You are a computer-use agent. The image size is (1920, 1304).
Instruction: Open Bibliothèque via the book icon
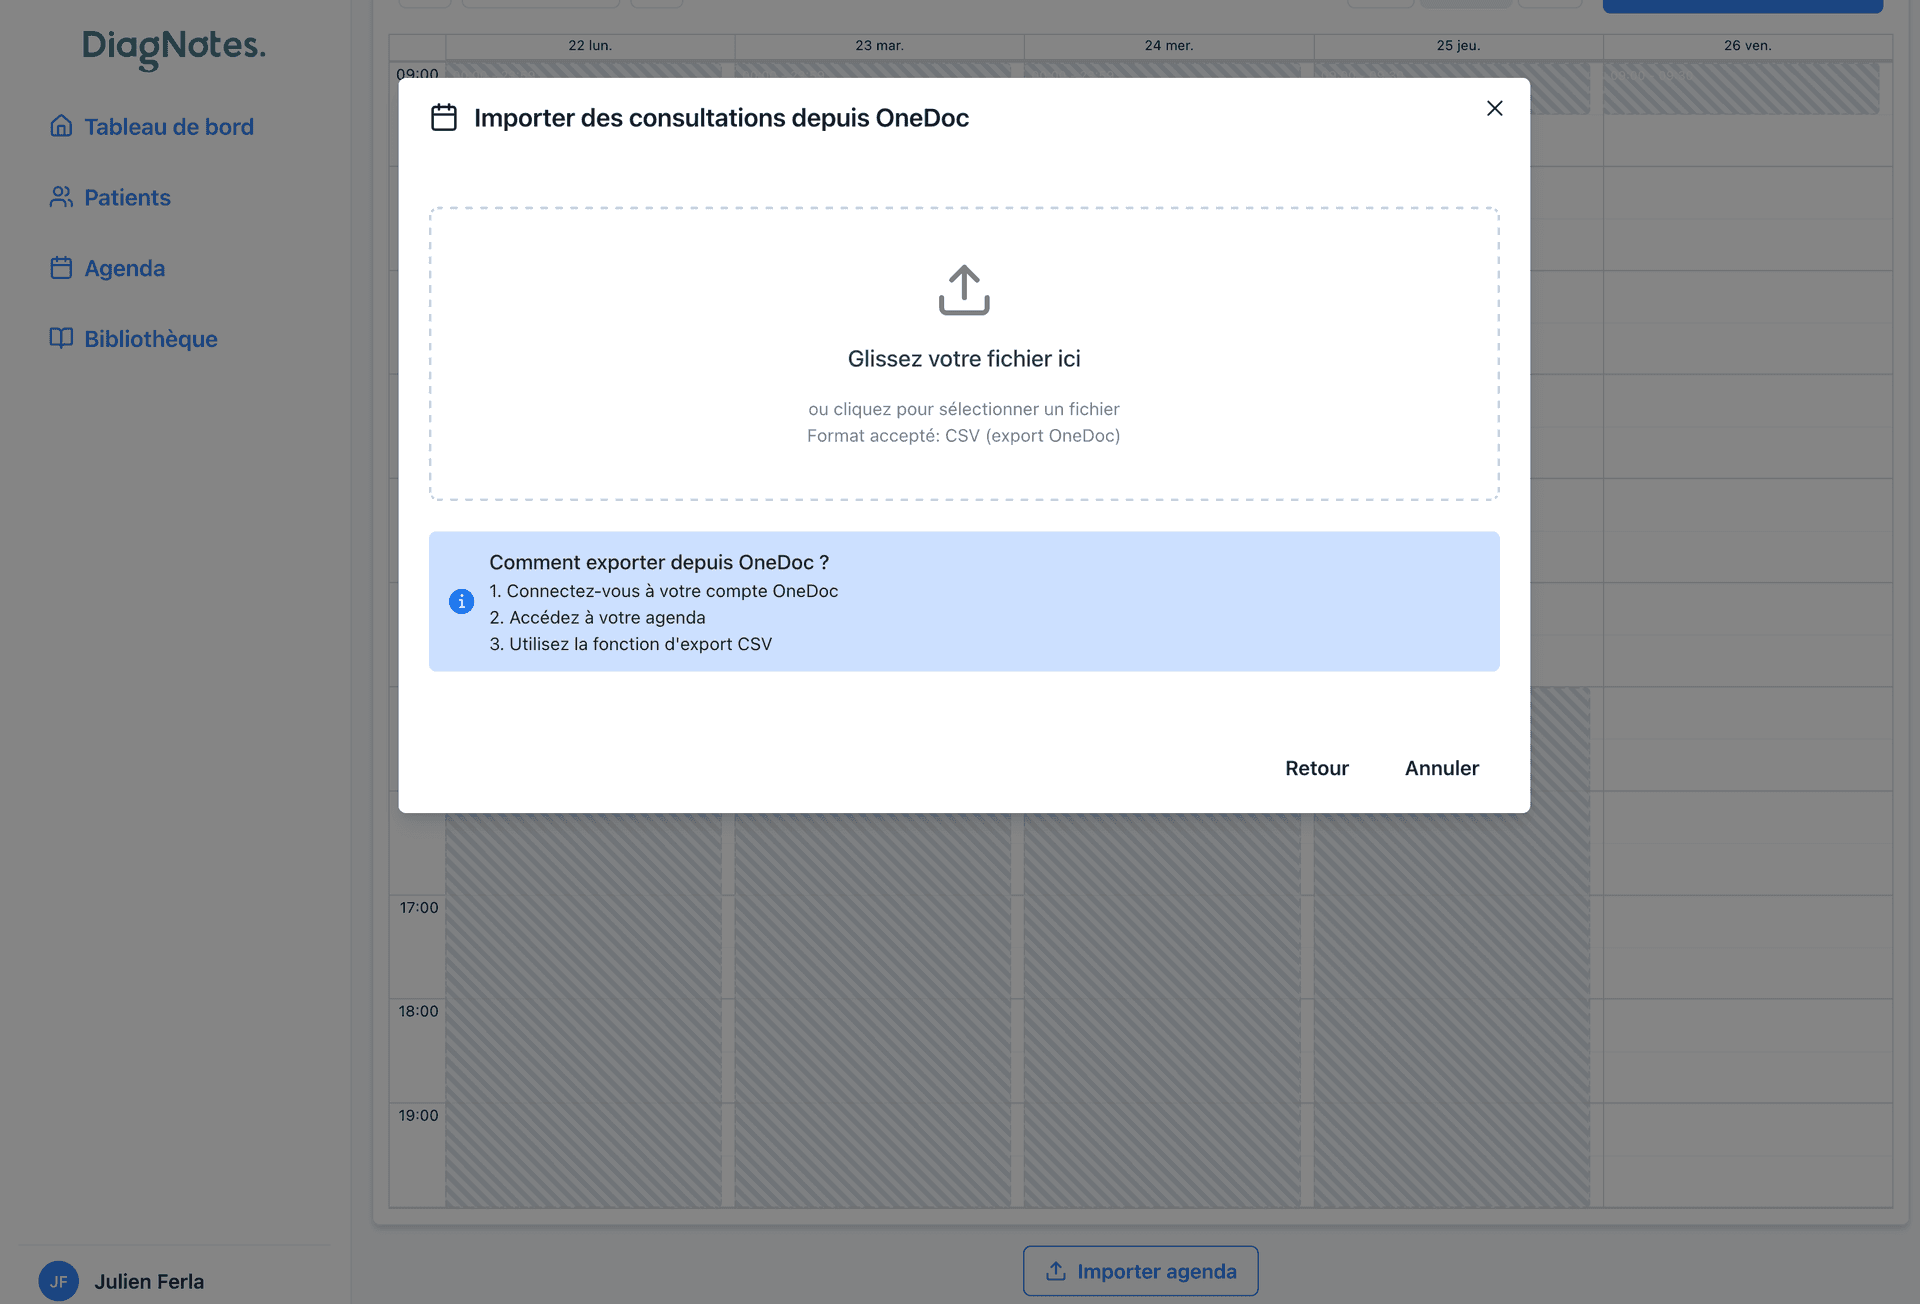point(61,339)
